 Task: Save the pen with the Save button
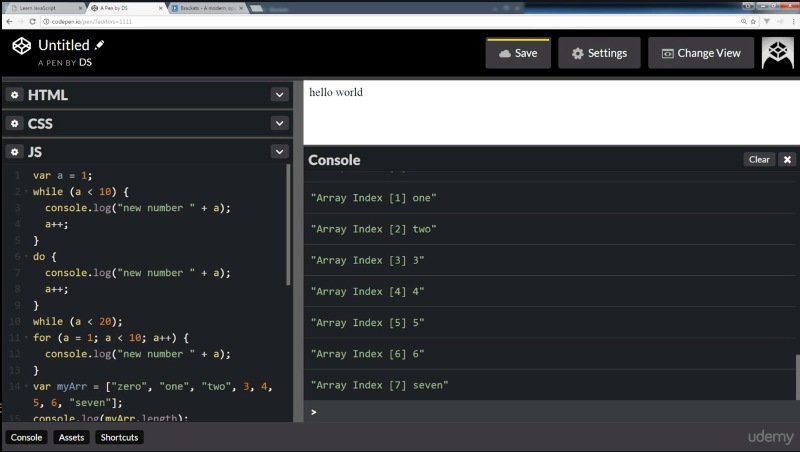coord(518,53)
